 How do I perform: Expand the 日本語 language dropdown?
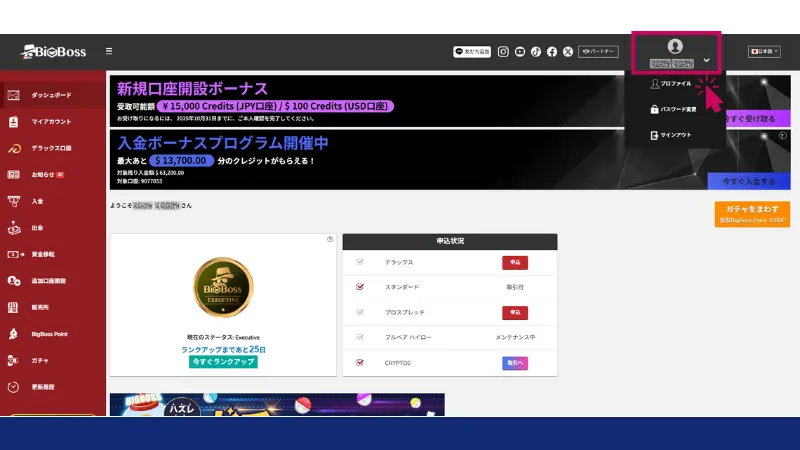point(764,51)
